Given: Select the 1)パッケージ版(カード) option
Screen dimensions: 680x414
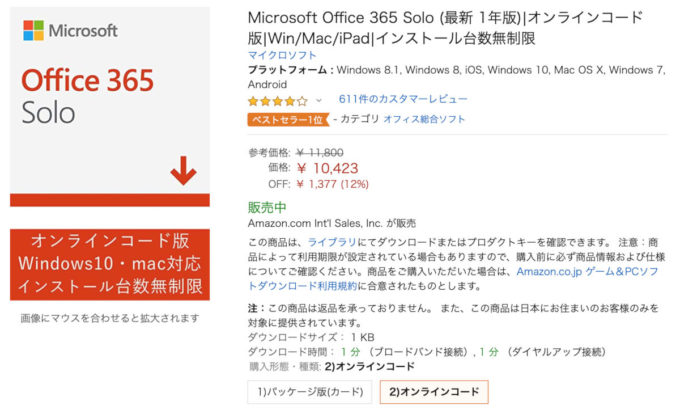Looking at the screenshot, I should 310,392.
